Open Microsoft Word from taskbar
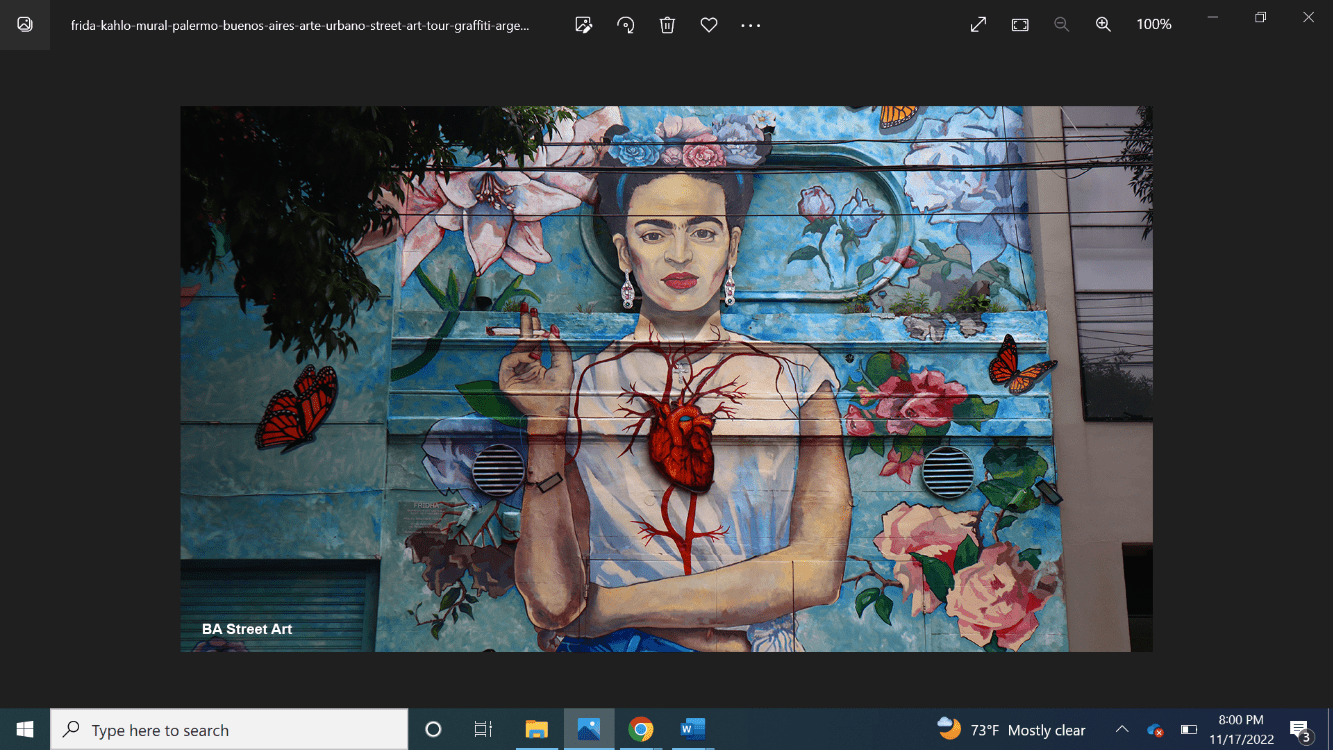Viewport: 1333px width, 750px height. (x=693, y=730)
